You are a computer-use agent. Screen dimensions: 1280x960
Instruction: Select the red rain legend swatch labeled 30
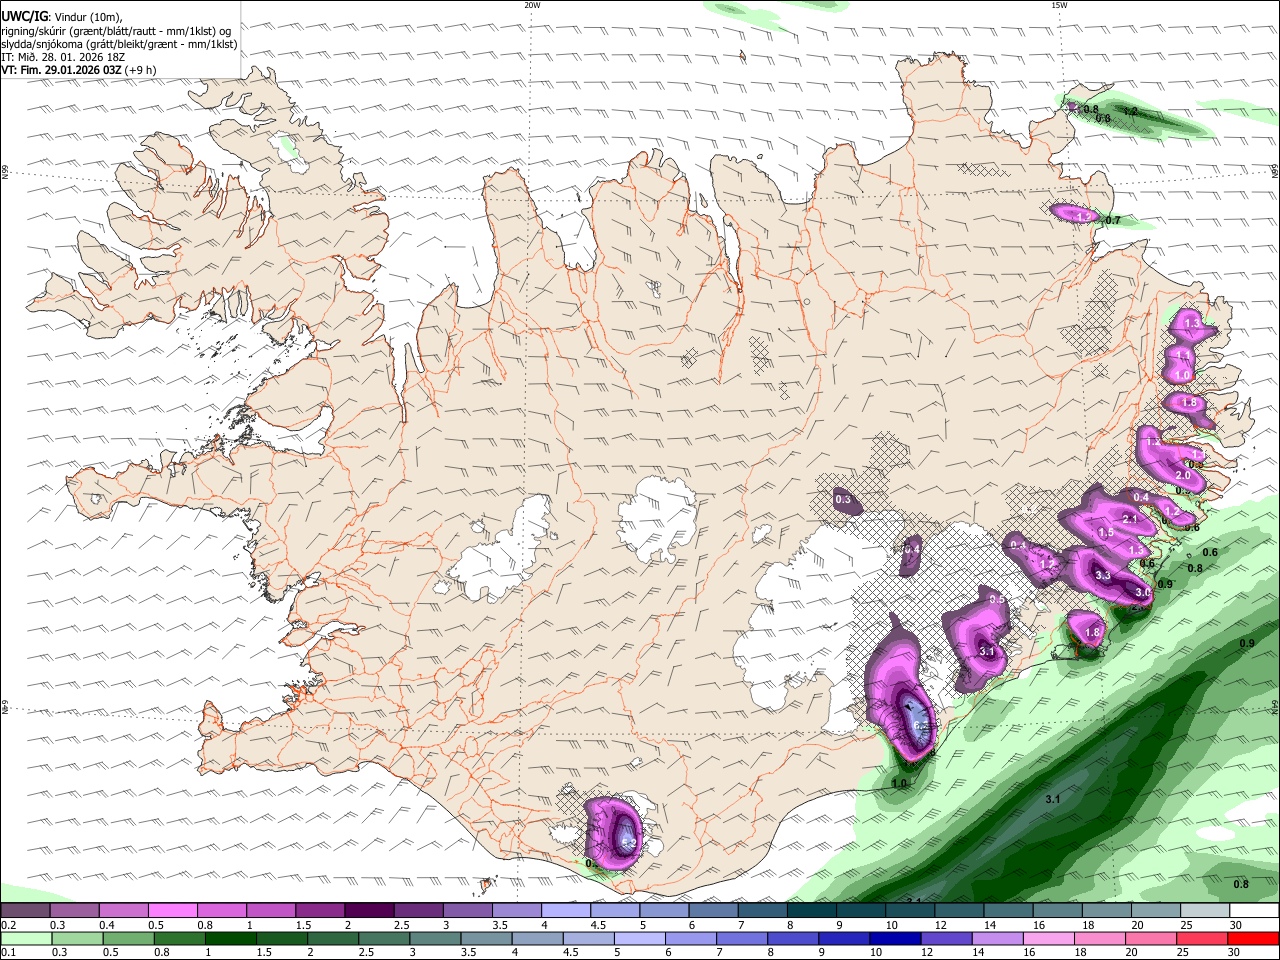click(1253, 939)
